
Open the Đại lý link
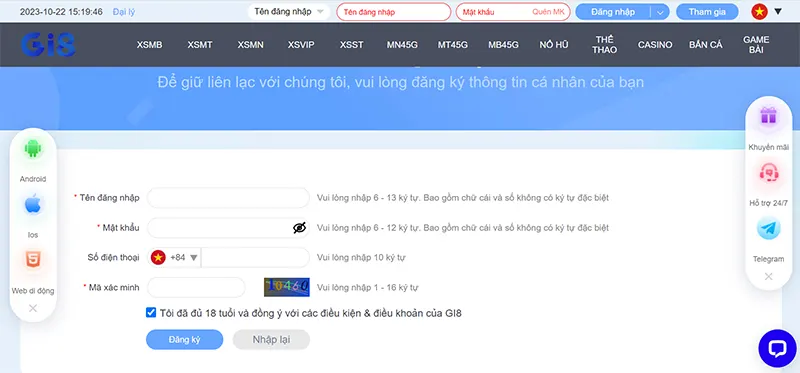coord(124,12)
